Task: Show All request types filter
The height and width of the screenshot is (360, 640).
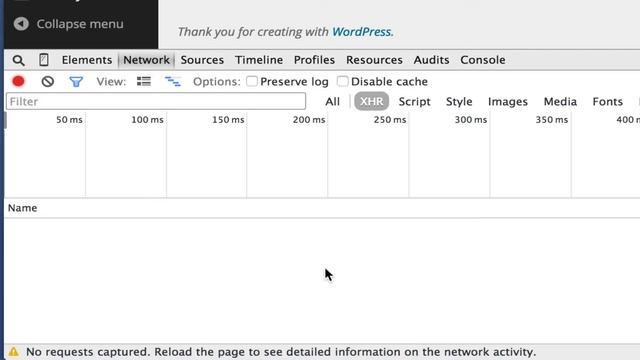Action: (332, 102)
